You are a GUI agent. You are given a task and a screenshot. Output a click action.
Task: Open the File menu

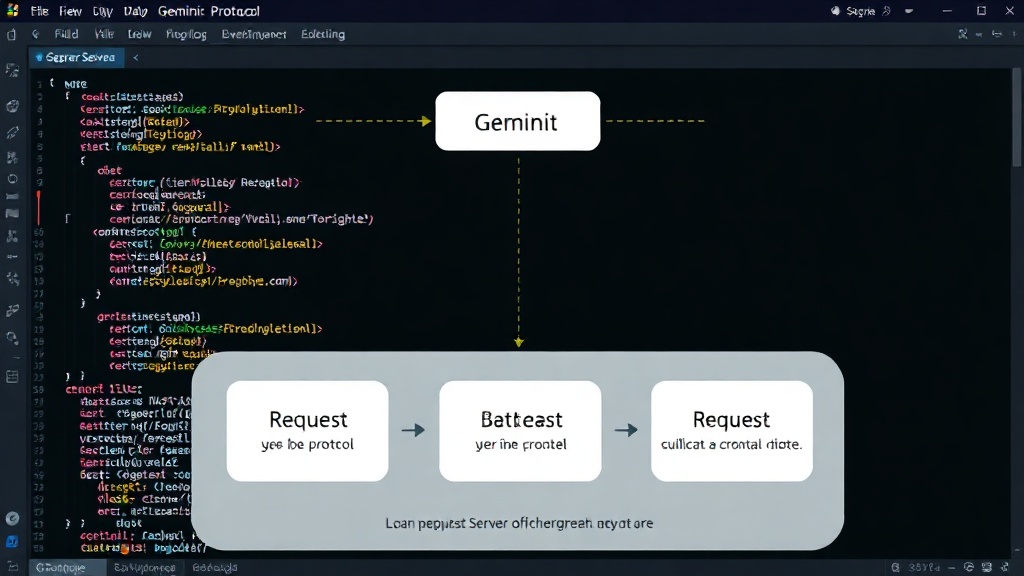click(39, 11)
